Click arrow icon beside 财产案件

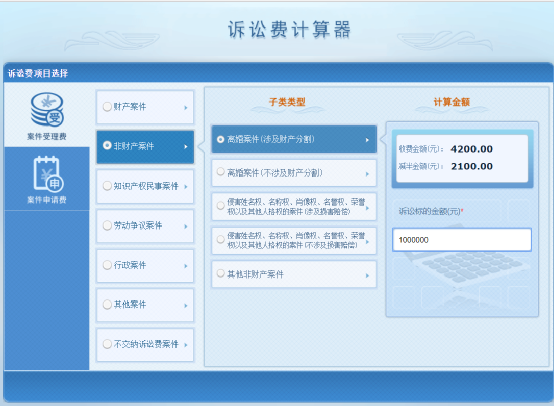pyautogui.click(x=186, y=107)
